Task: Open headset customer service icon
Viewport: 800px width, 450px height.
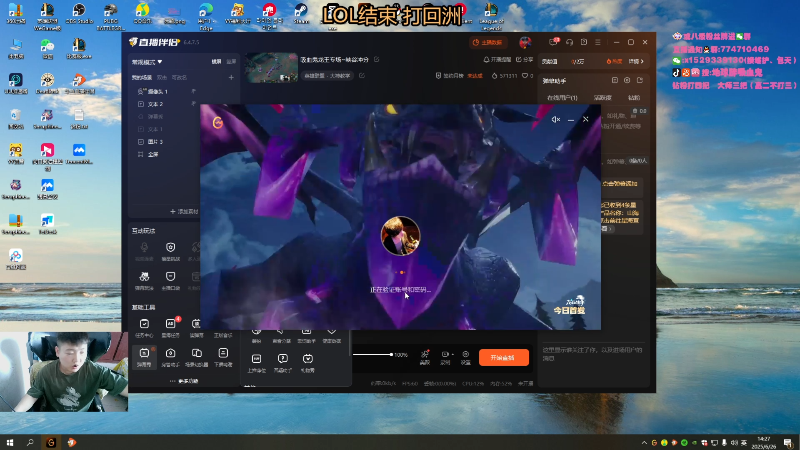Action: click(x=569, y=42)
